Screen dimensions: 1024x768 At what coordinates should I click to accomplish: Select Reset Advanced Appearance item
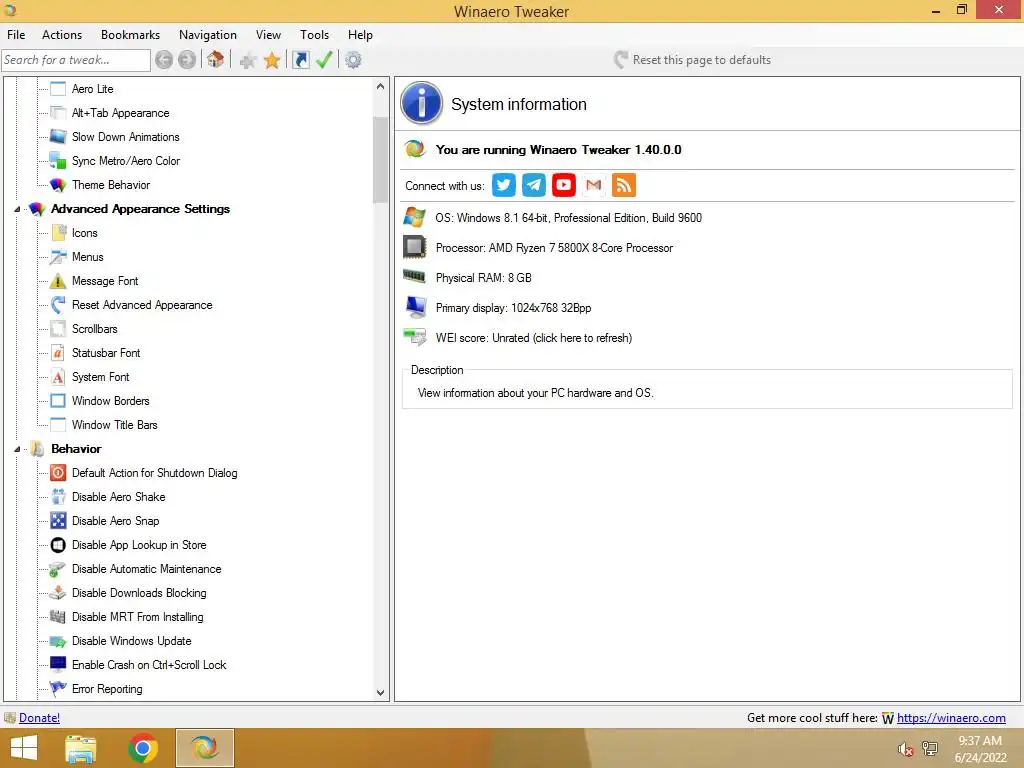tap(142, 305)
